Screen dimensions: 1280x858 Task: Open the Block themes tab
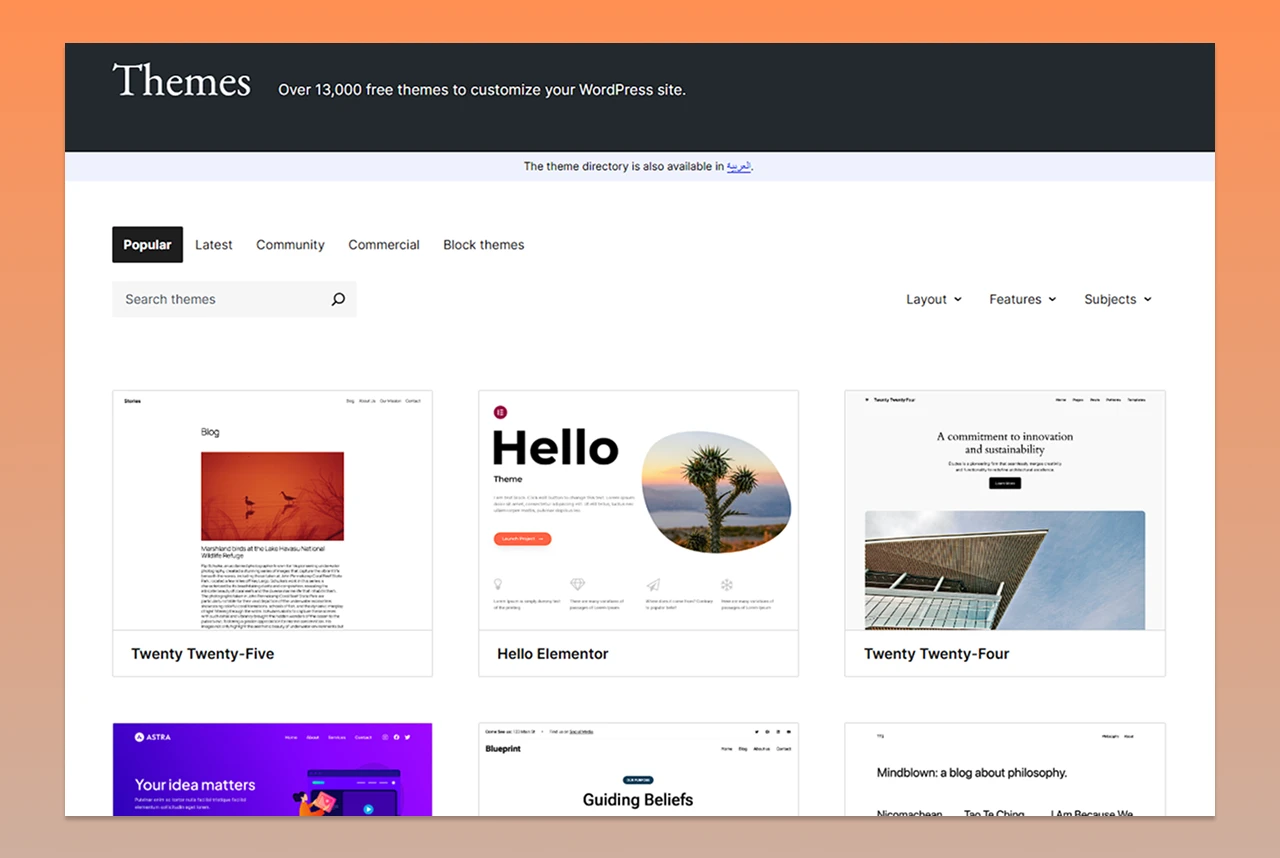click(484, 245)
